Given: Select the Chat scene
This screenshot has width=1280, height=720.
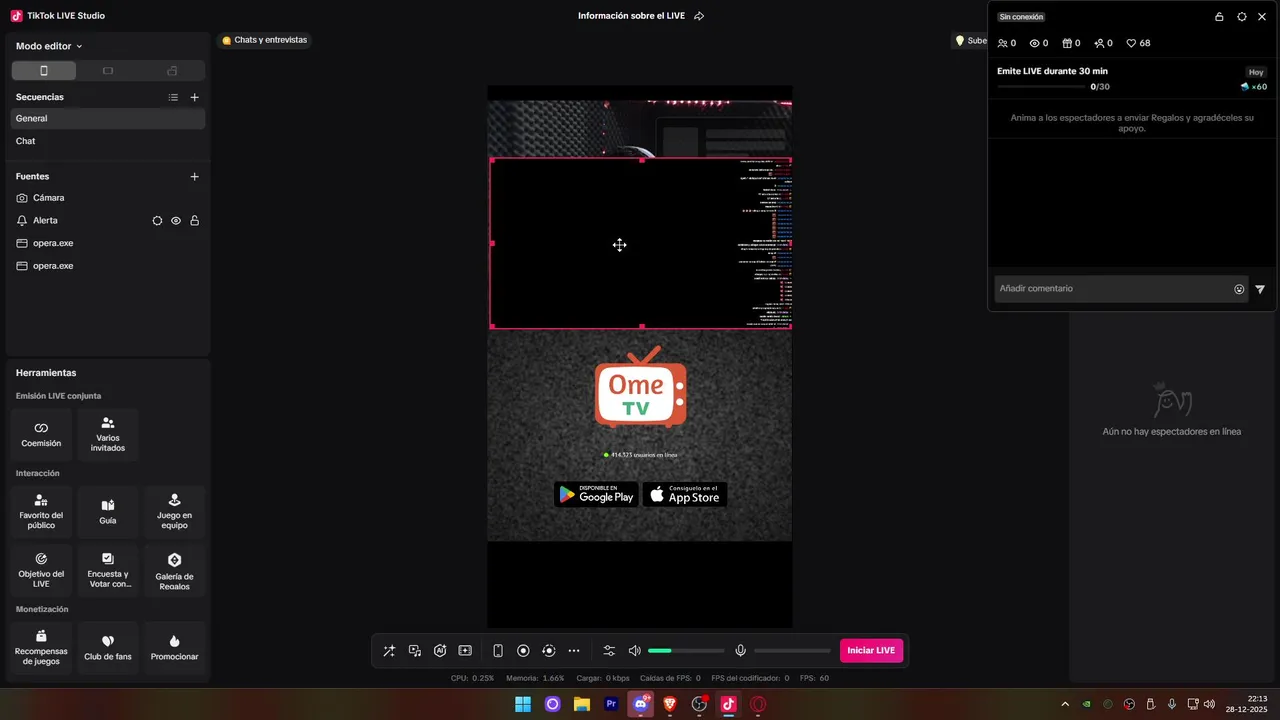Looking at the screenshot, I should click(108, 141).
